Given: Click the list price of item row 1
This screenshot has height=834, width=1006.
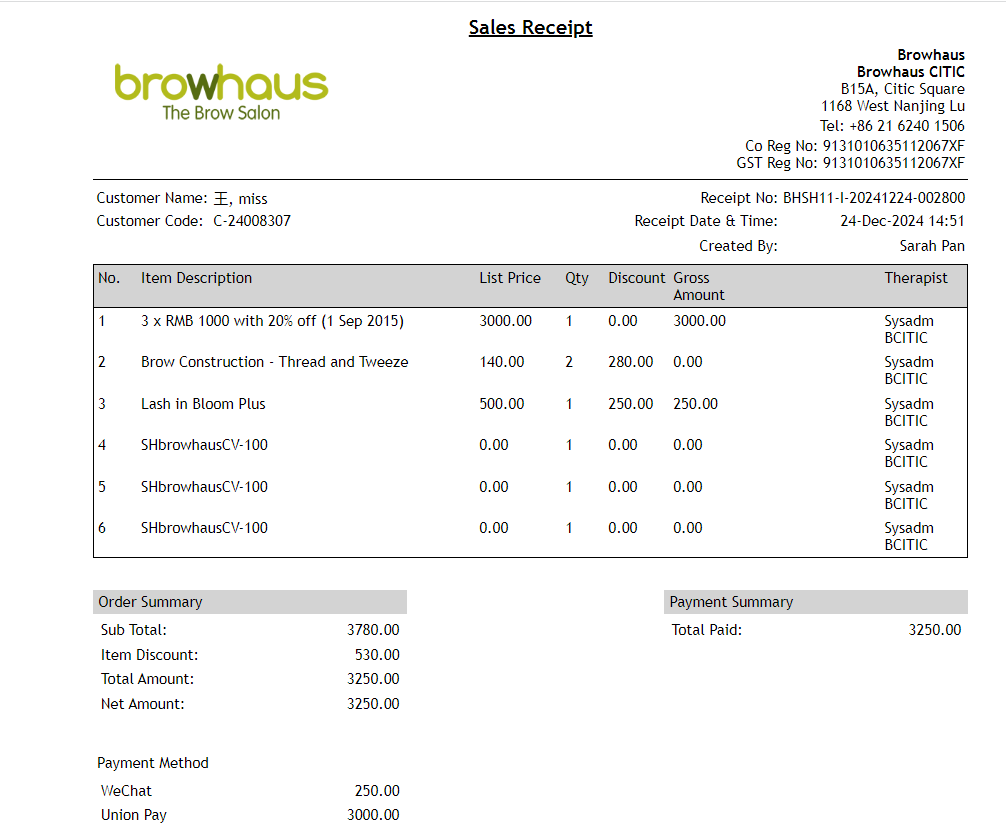Looking at the screenshot, I should [x=506, y=321].
